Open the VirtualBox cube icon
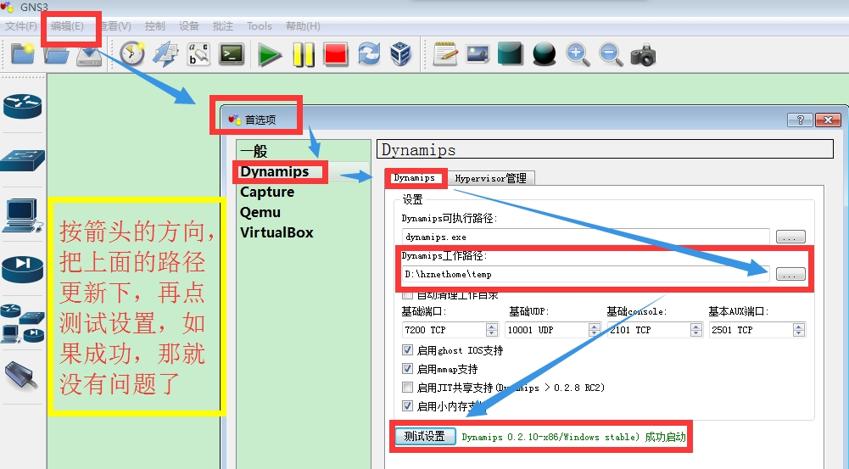 coord(401,54)
